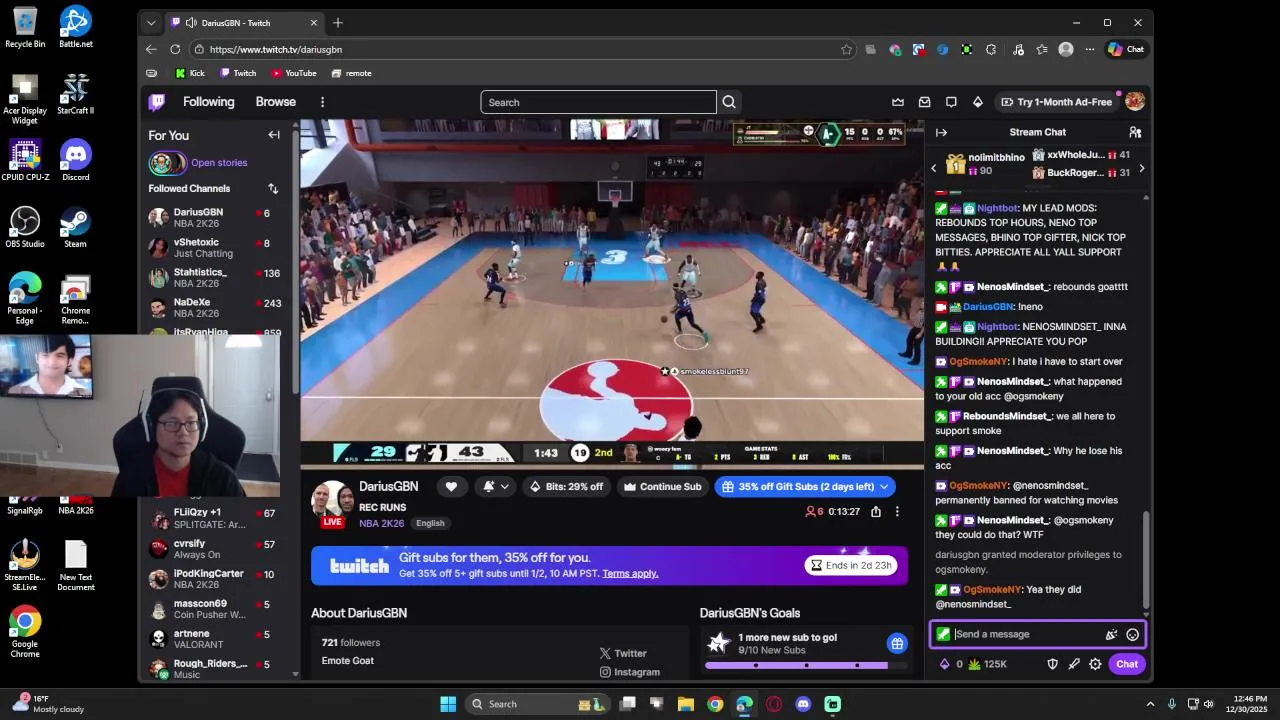Image resolution: width=1280 pixels, height=720 pixels.
Task: Open the moderator sword tool icon
Action: pos(1074,664)
